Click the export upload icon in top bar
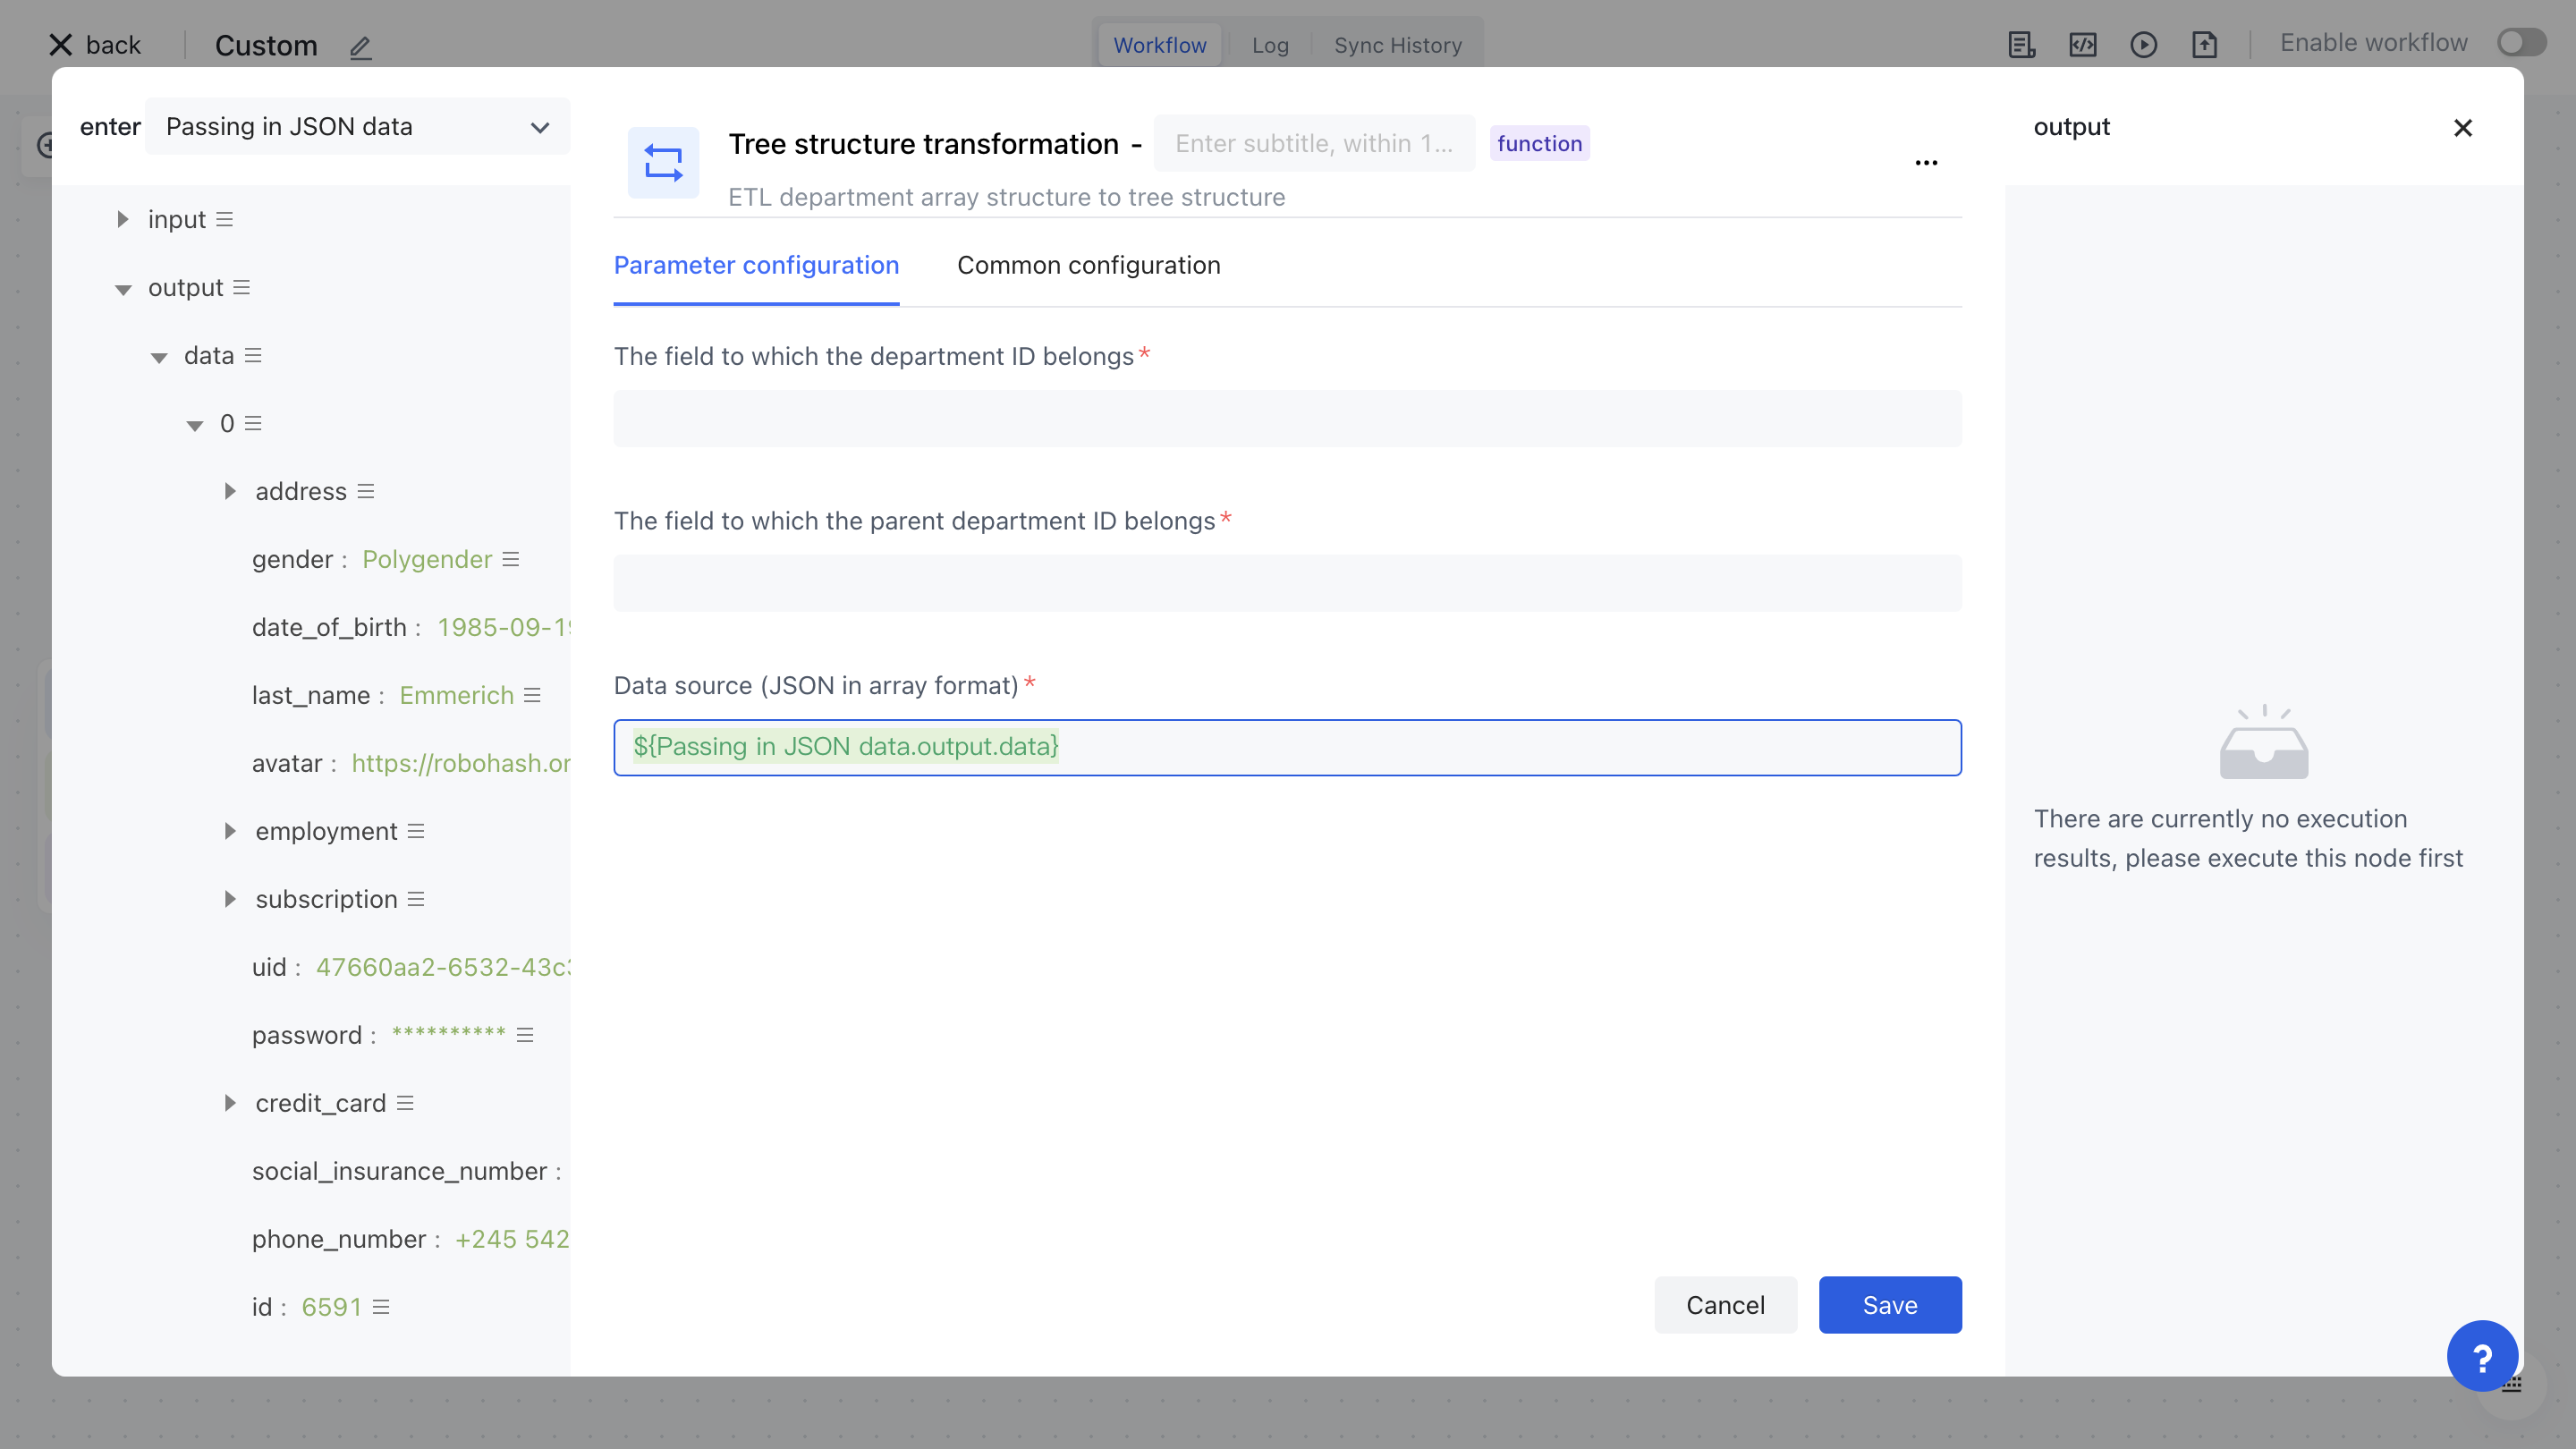The width and height of the screenshot is (2576, 1449). (x=2204, y=45)
